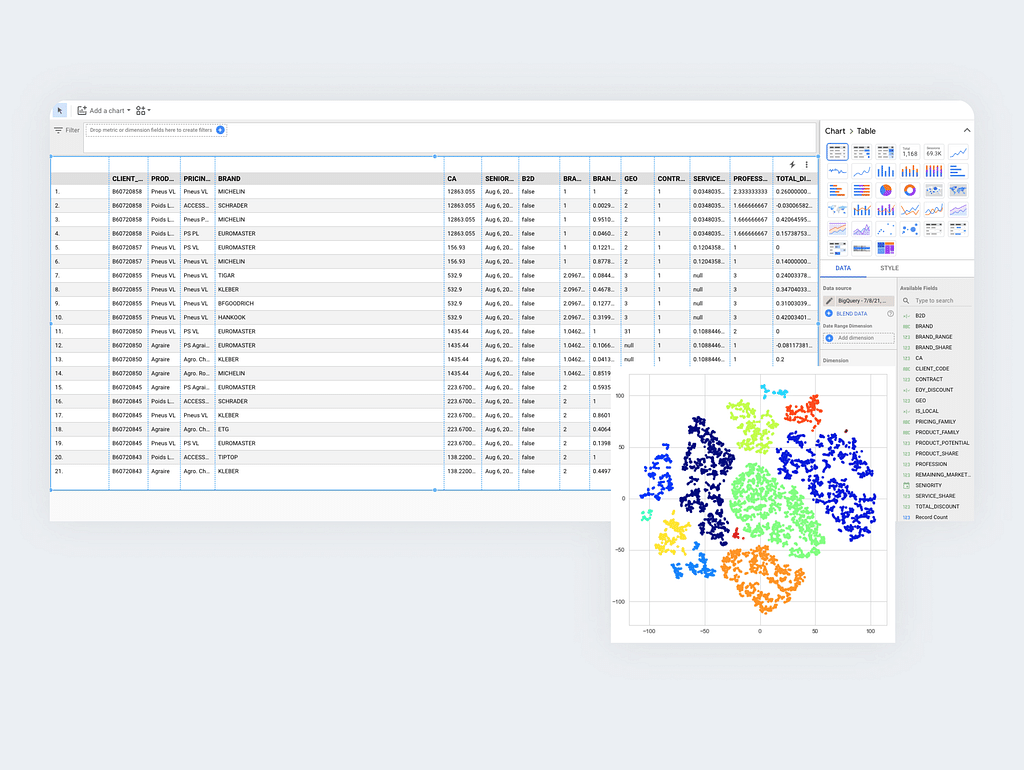Screen dimensions: 1024x770
Task: Select the BRAND_SHARE field in Available Fields
Action: 934,347
